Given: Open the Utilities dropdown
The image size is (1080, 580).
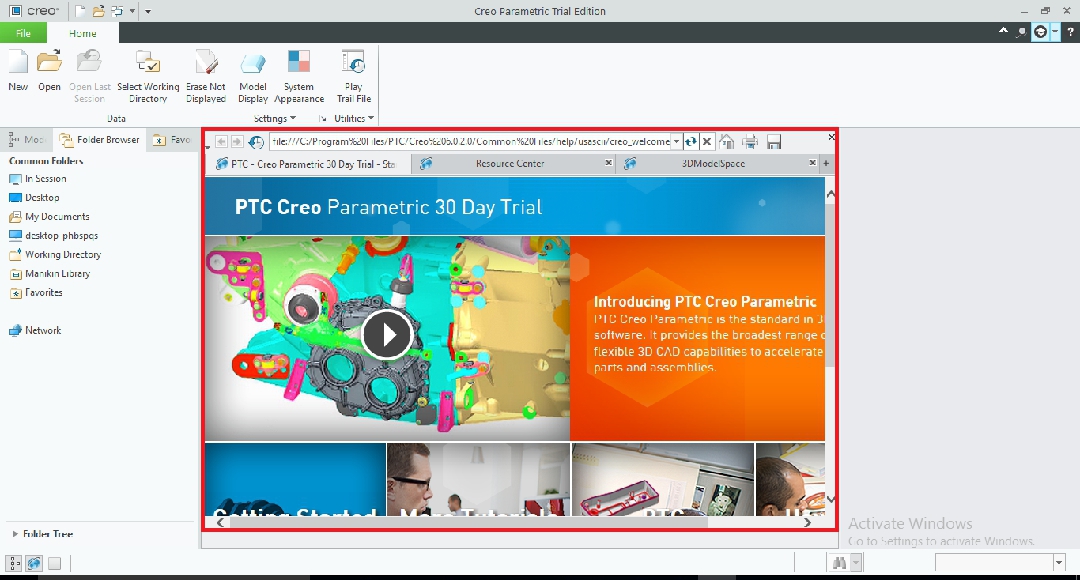Looking at the screenshot, I should [x=353, y=117].
